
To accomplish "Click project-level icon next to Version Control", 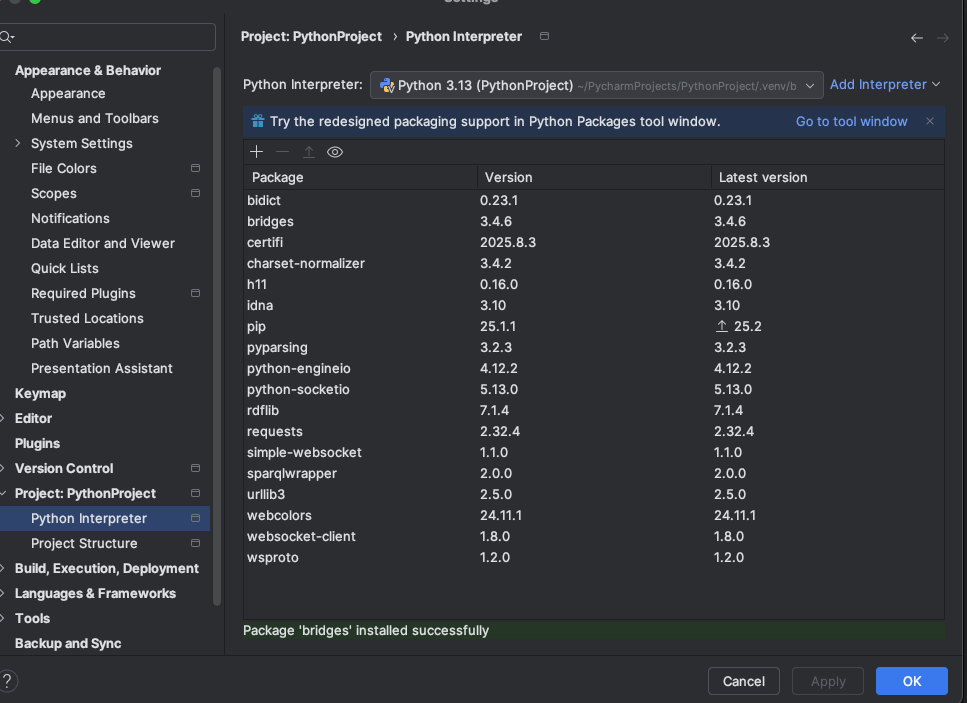I will (195, 468).
